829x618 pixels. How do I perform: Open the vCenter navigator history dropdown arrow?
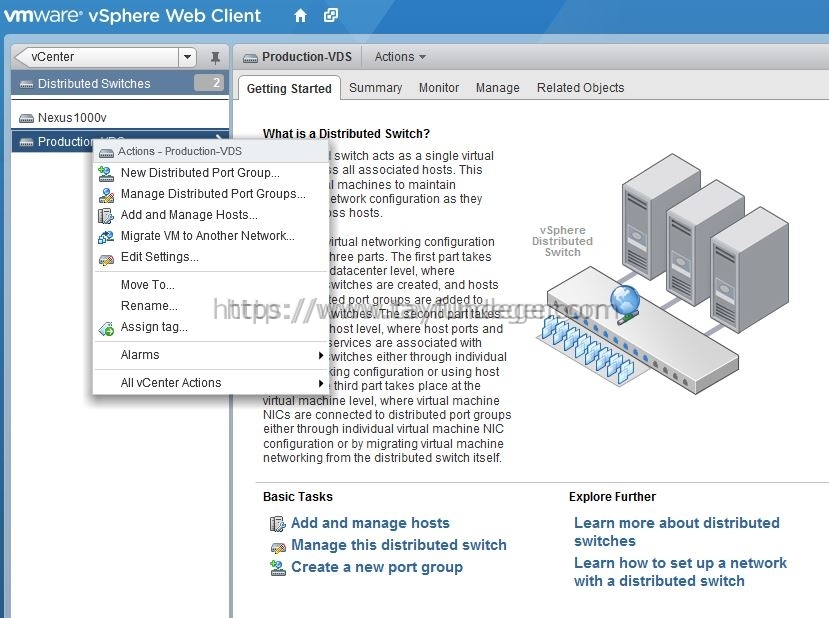(x=187, y=57)
